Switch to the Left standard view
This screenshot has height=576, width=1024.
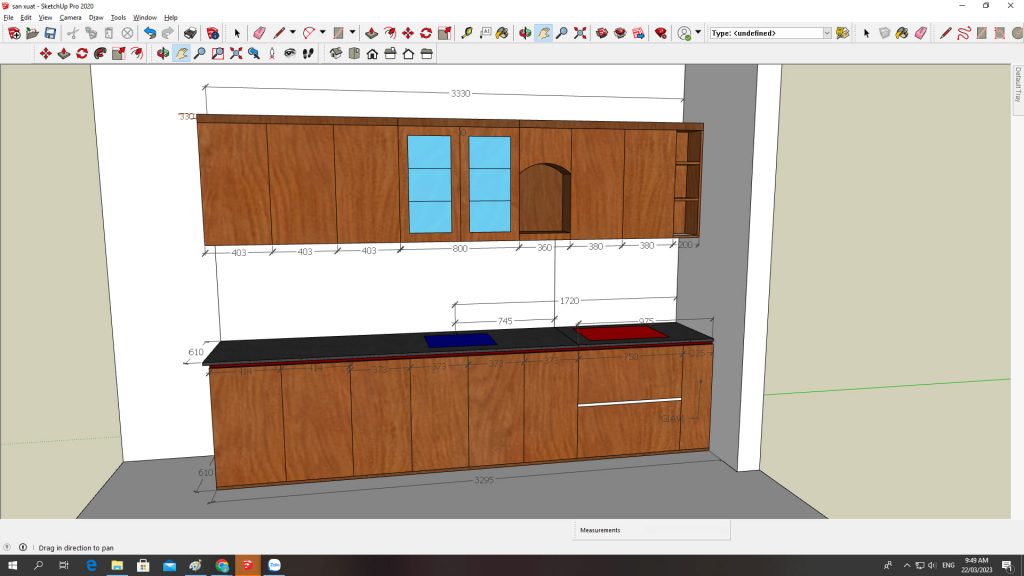click(x=426, y=54)
